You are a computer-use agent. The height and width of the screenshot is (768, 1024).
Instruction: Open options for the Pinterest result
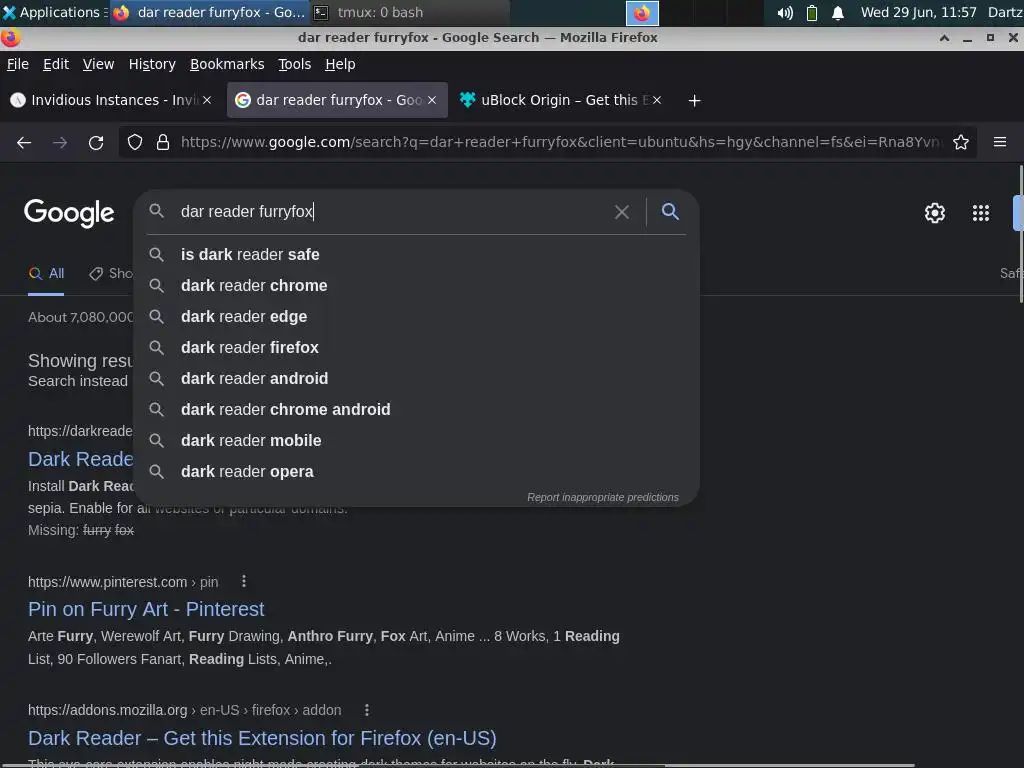point(244,581)
